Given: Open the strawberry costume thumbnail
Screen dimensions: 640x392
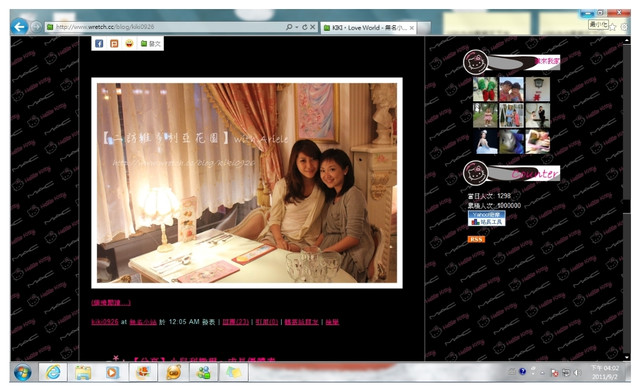Looking at the screenshot, I should click(x=485, y=89).
